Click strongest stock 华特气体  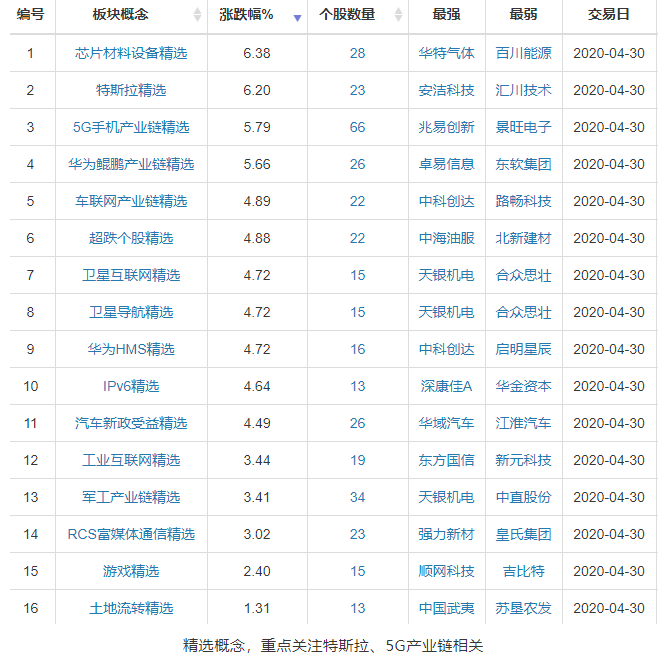[447, 53]
